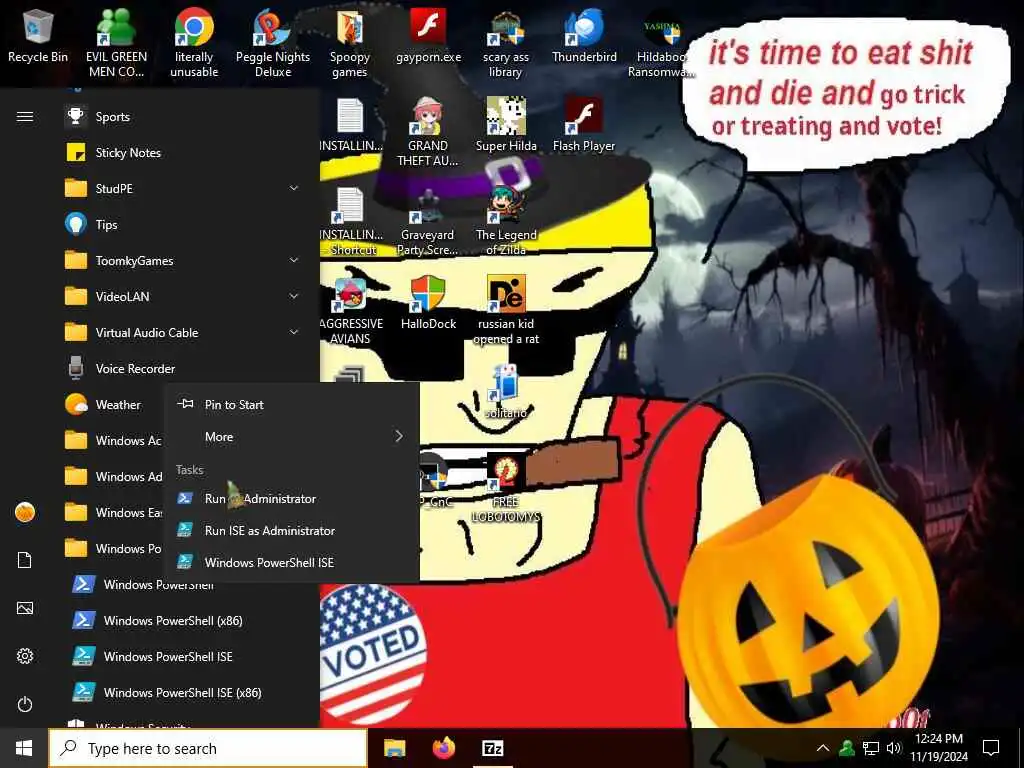Select Pin to Start
1024x768 pixels.
coord(292,404)
